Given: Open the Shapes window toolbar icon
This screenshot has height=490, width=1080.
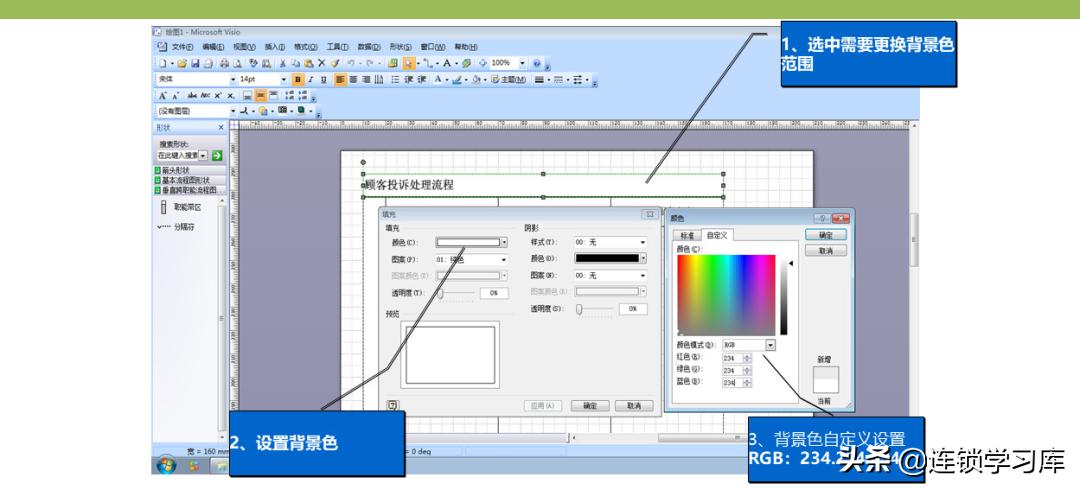Looking at the screenshot, I should click(393, 63).
